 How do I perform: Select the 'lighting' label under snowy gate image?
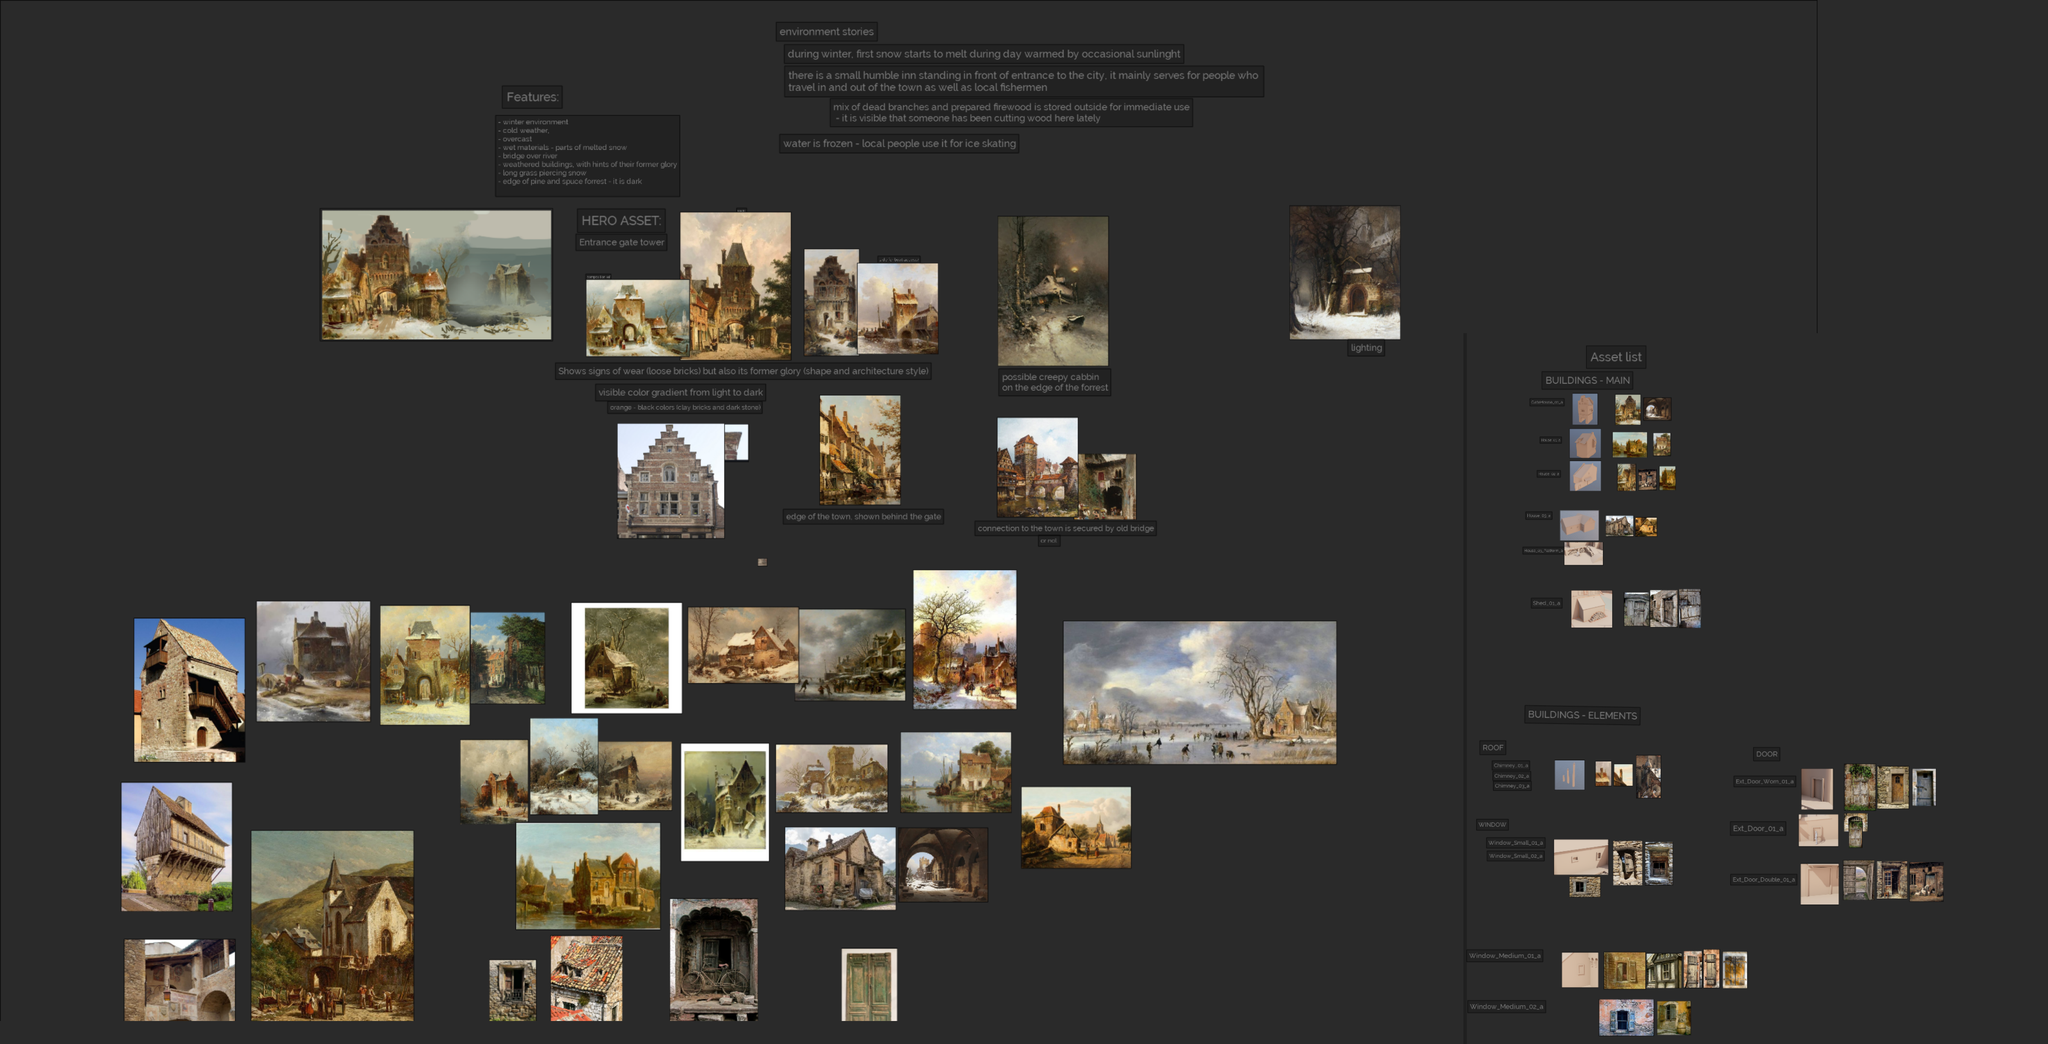pyautogui.click(x=1366, y=348)
